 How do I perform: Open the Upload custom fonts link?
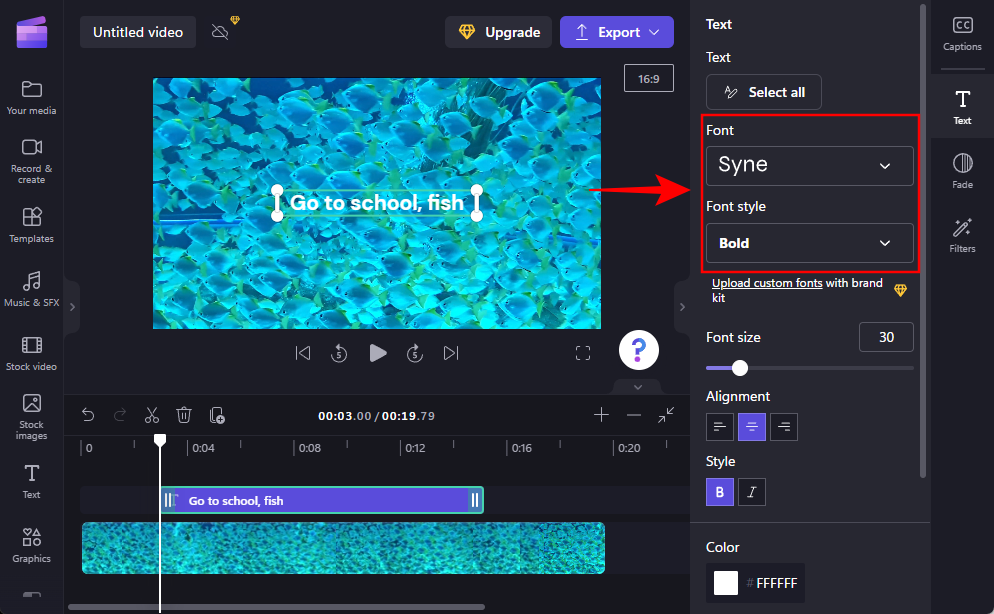(766, 282)
